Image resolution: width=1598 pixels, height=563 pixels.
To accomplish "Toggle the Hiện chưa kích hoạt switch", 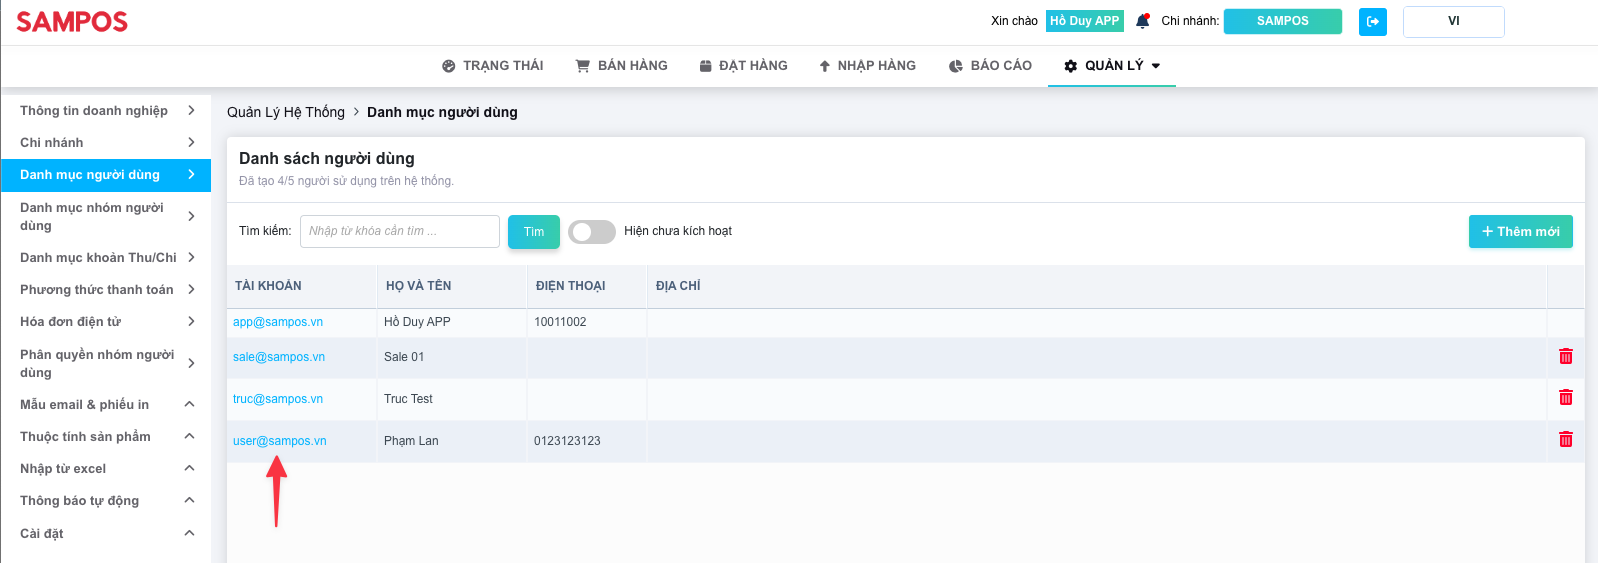I will coord(591,232).
